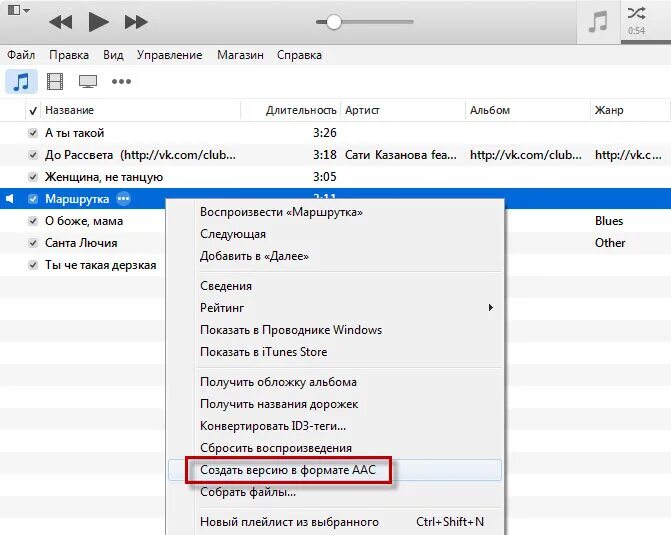Select the track Санта Лючия
671x535 pixels.
coord(81,243)
